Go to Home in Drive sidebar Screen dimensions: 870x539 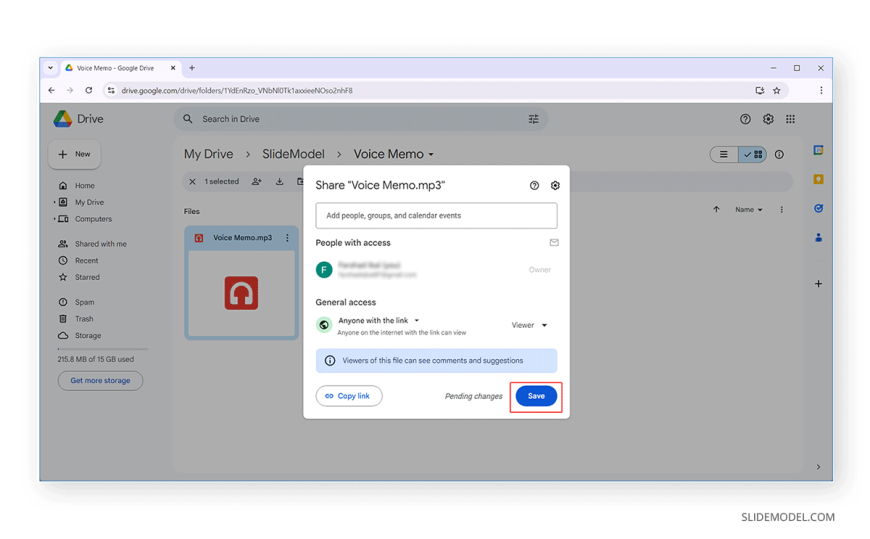point(84,185)
